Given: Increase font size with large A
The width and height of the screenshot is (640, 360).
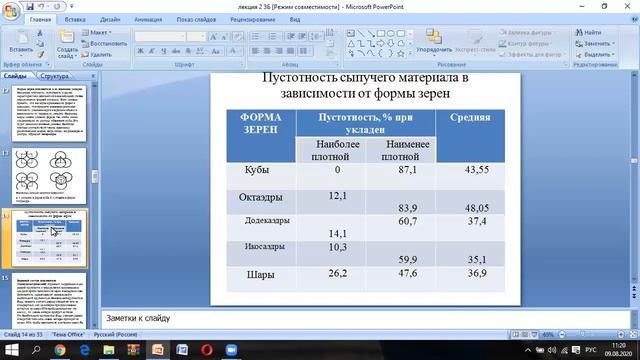Looking at the screenshot, I should coord(213,37).
